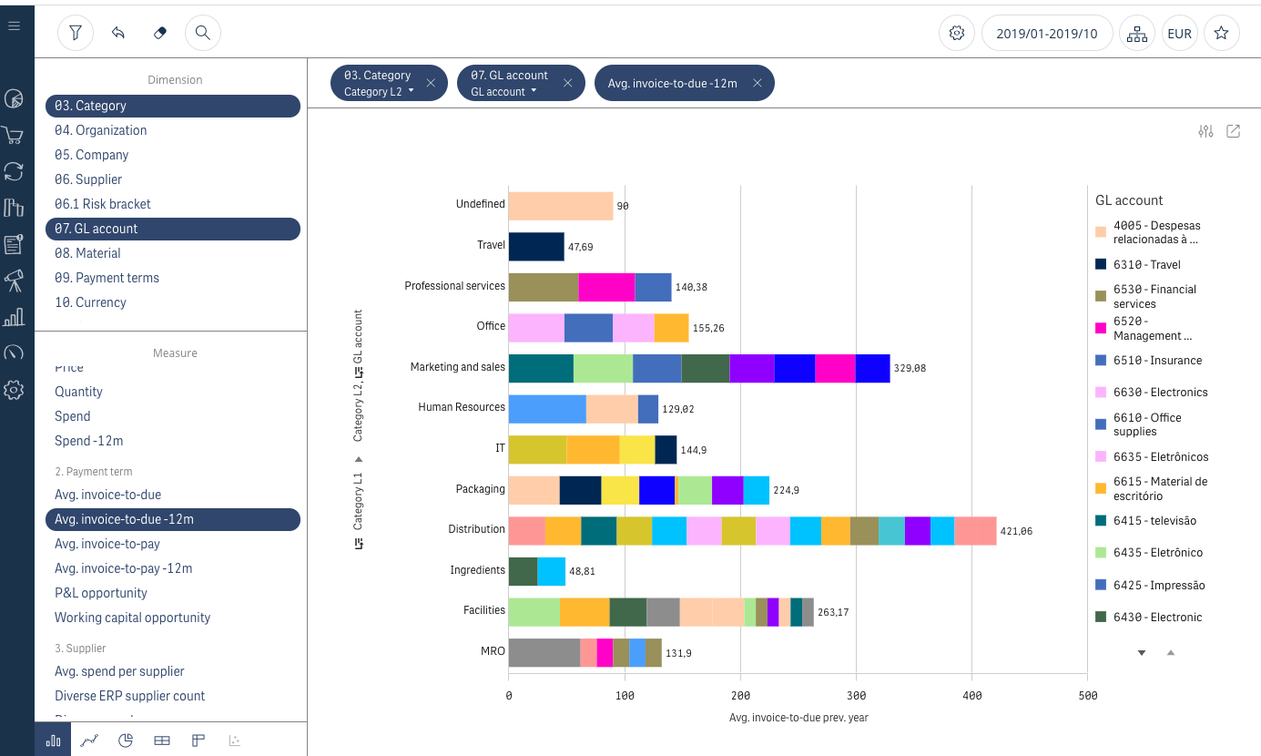1261x756 pixels.
Task: Click the star favorites icon
Action: pos(1221,33)
